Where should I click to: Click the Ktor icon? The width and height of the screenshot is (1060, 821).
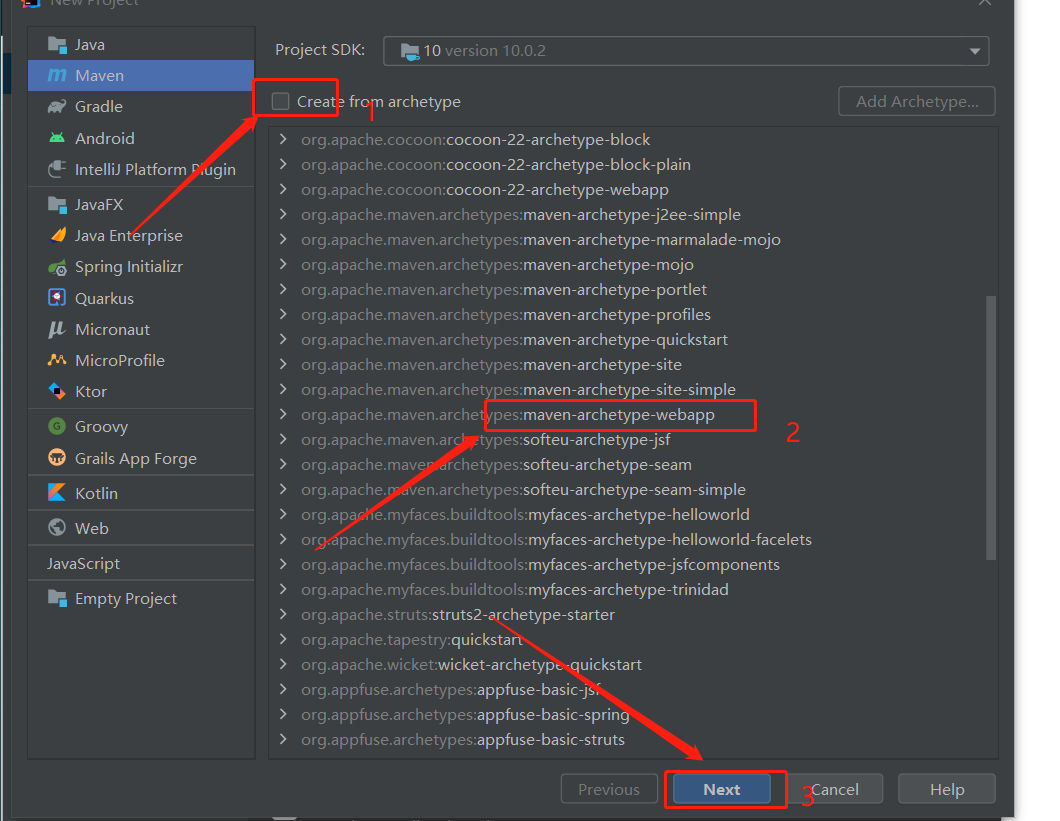[x=57, y=392]
